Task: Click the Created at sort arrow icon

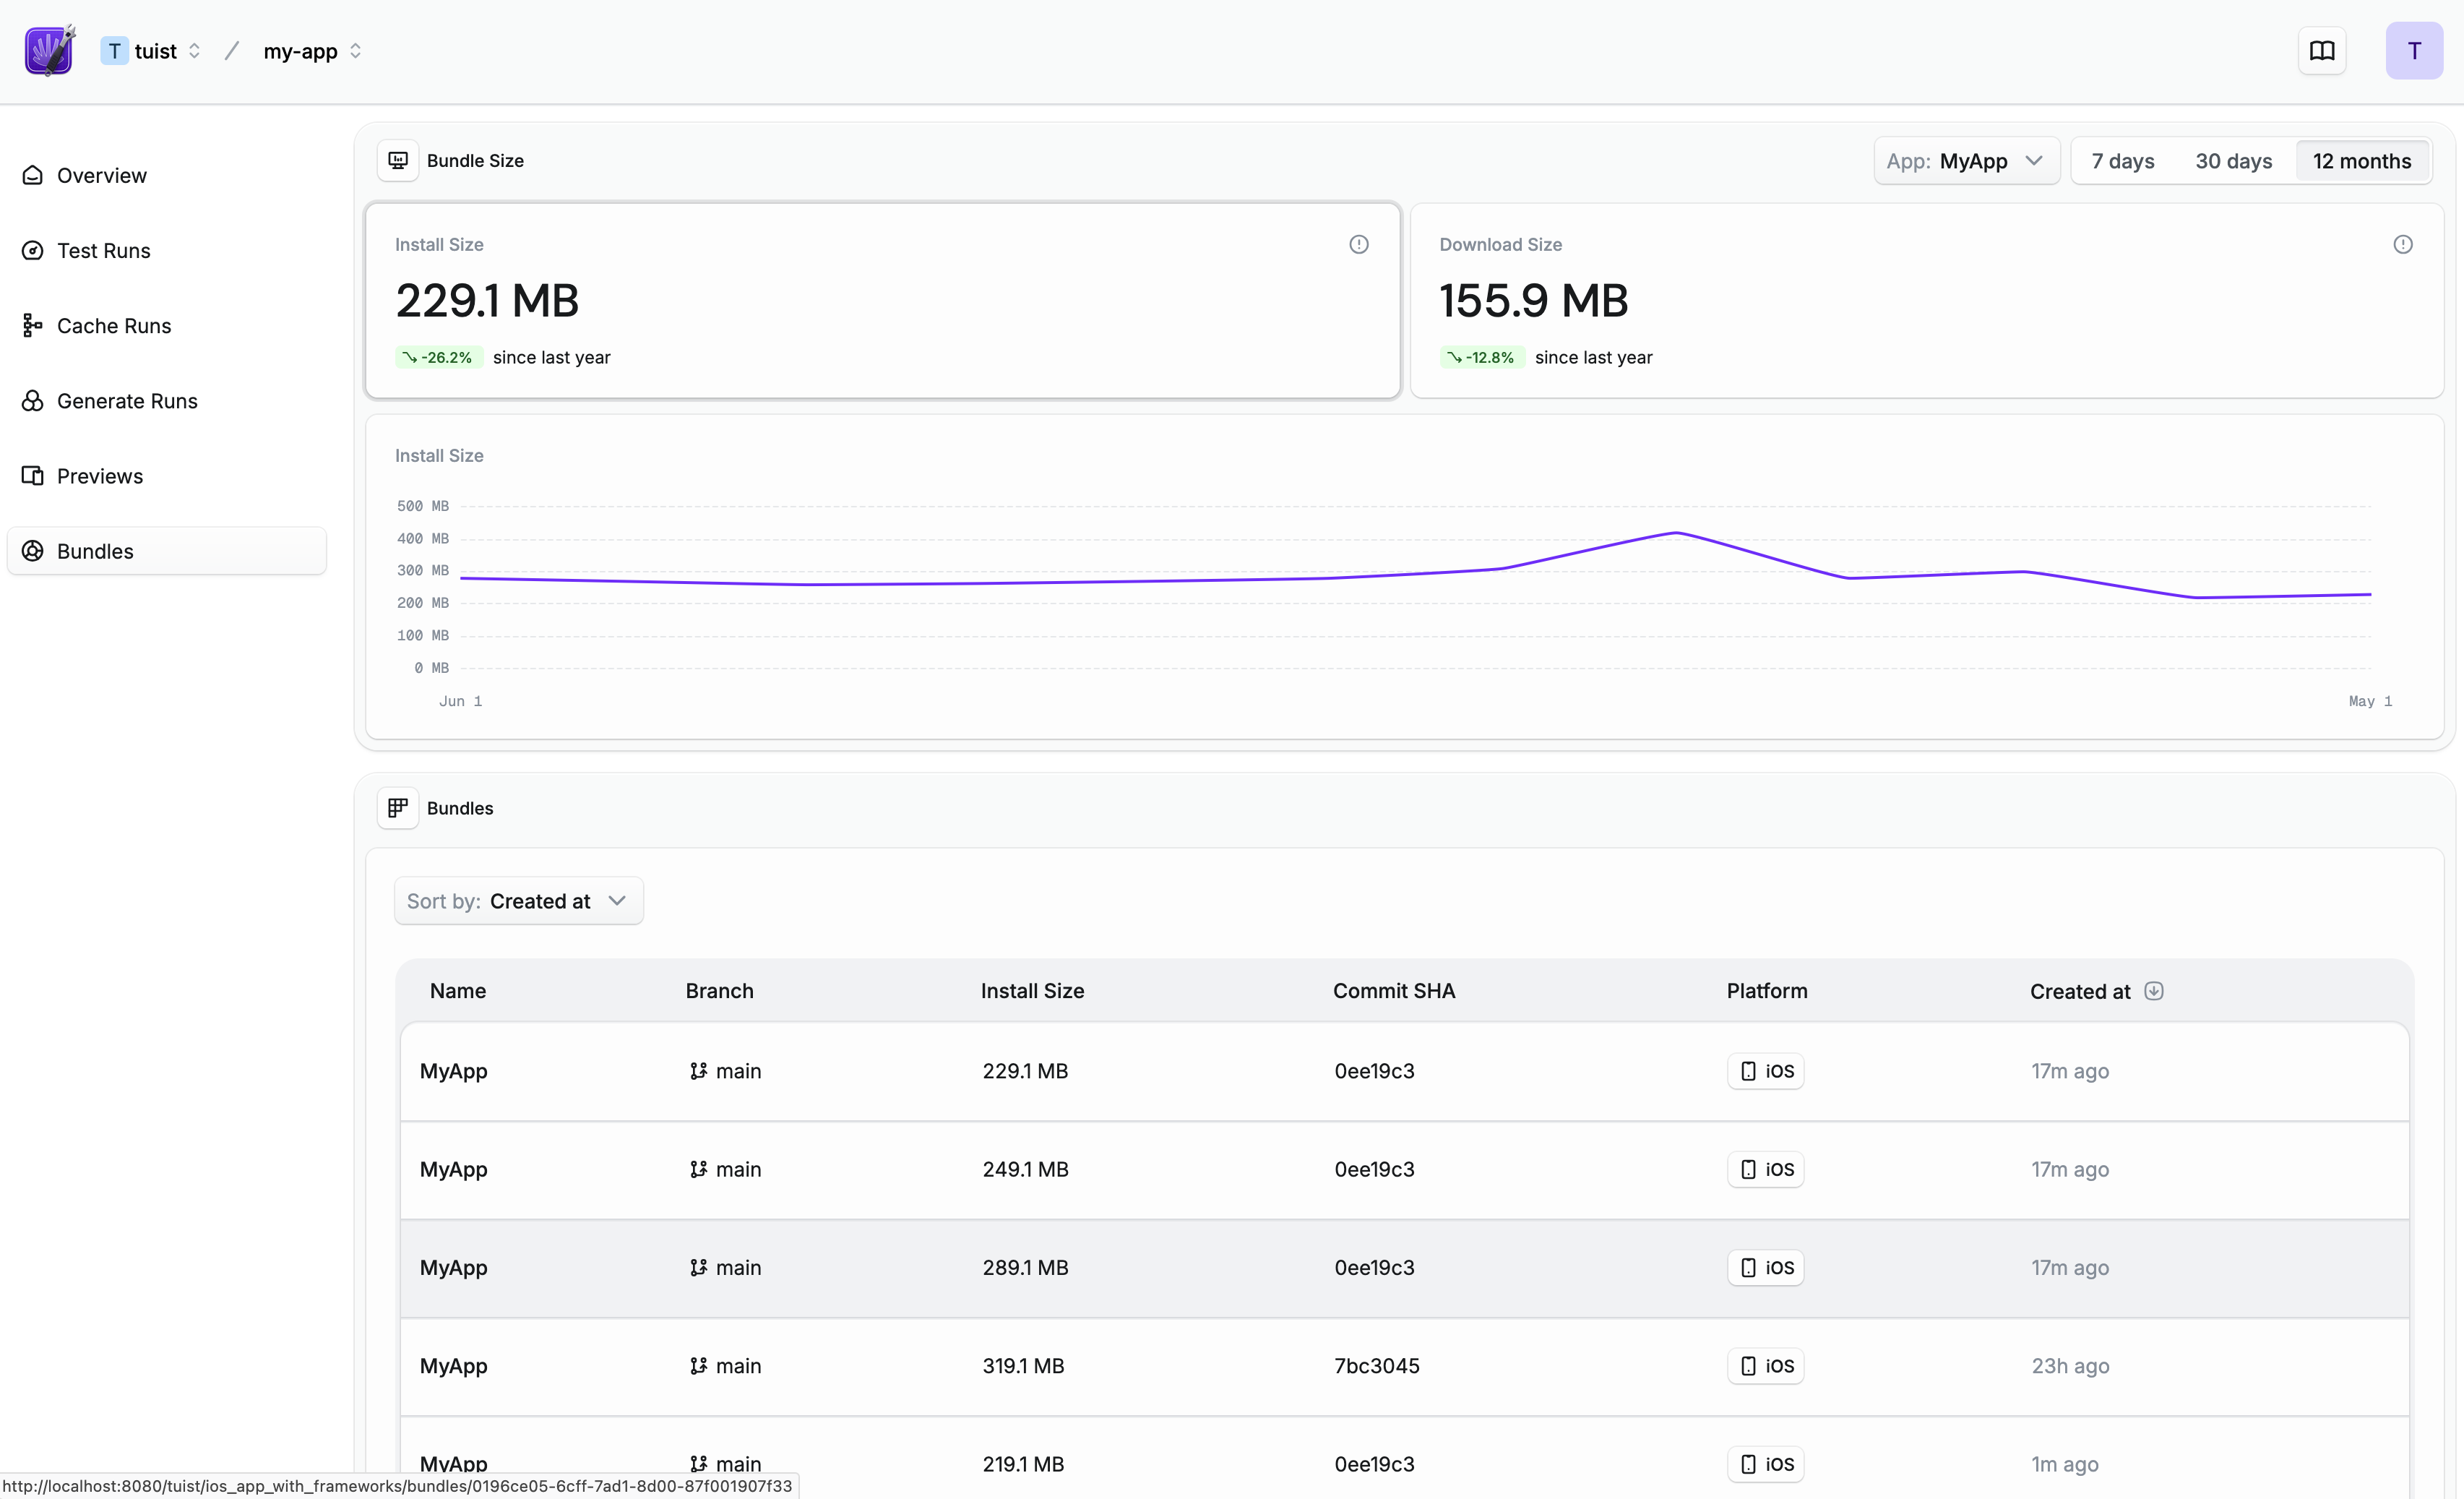Action: click(2154, 991)
